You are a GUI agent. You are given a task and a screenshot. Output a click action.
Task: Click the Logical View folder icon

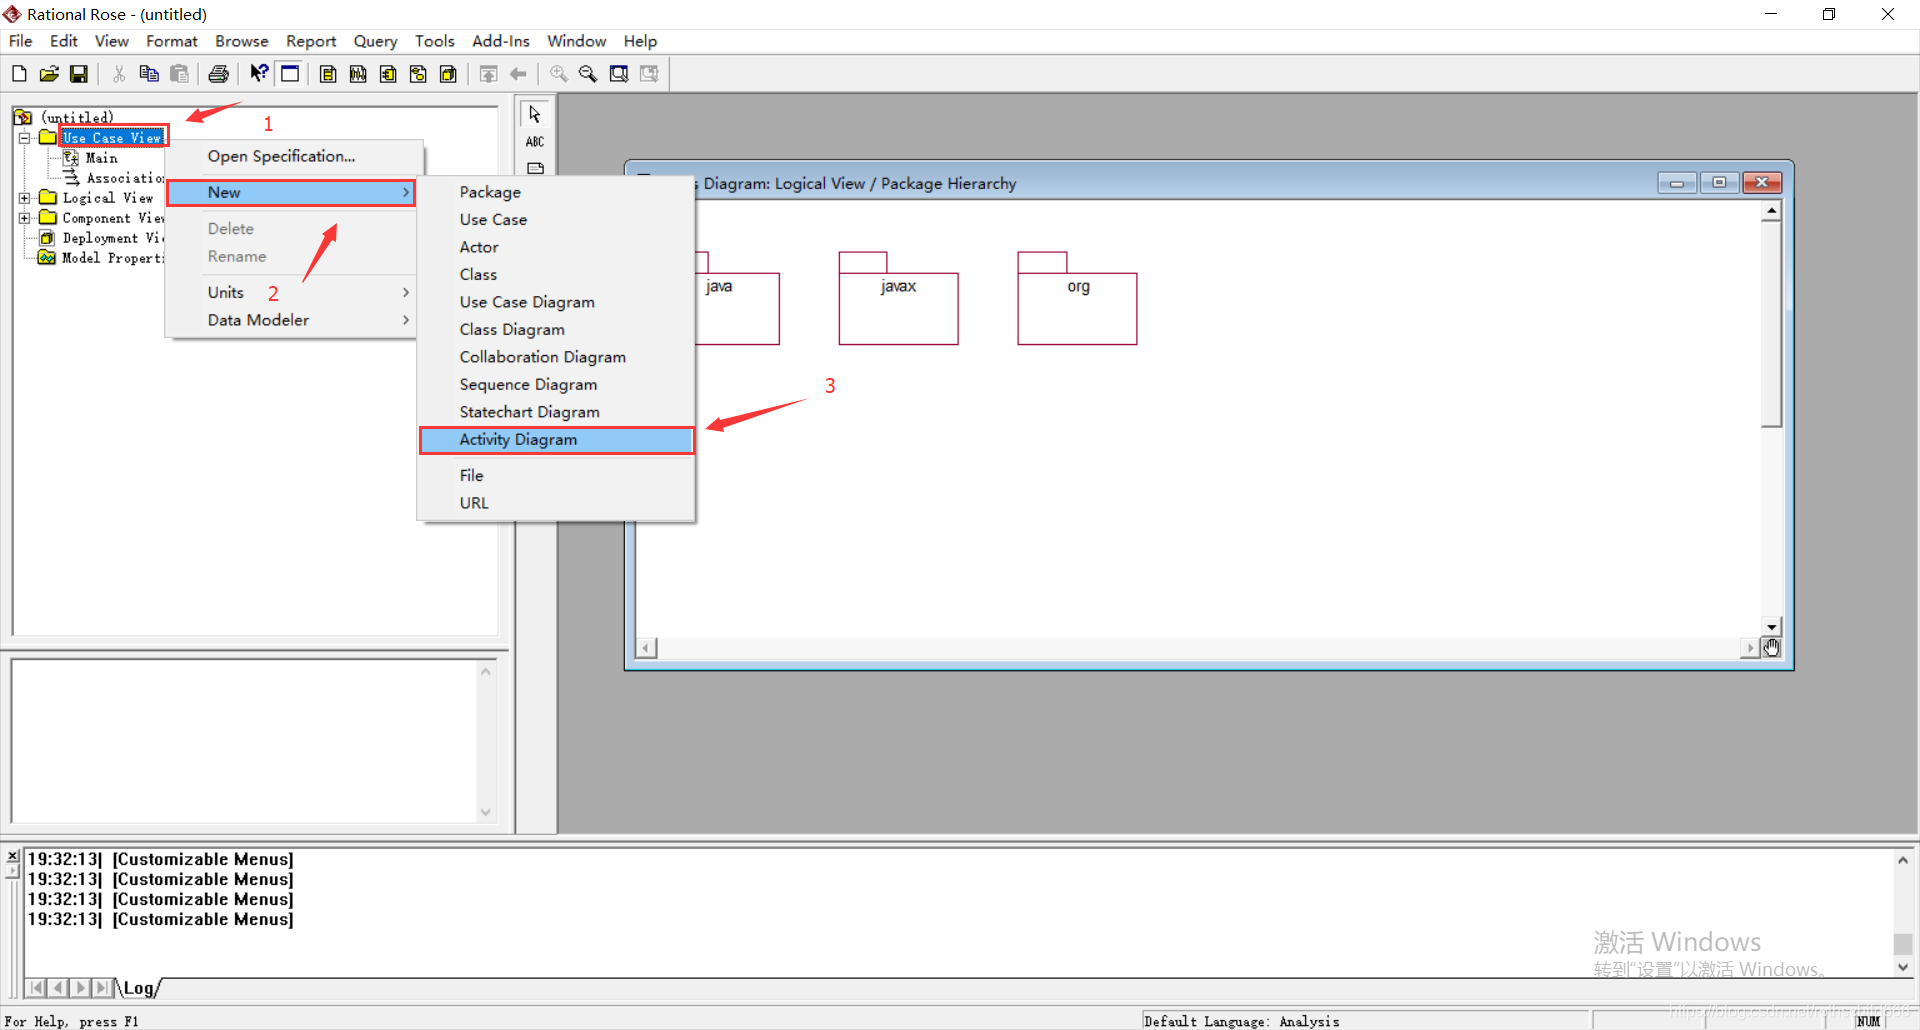click(x=47, y=198)
